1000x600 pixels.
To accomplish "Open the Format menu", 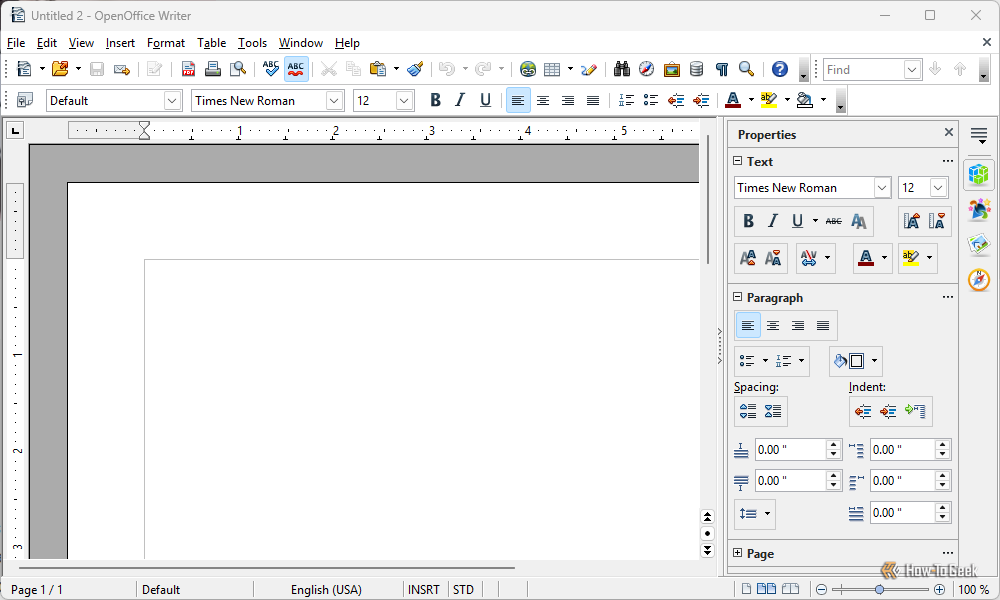I will tap(165, 43).
